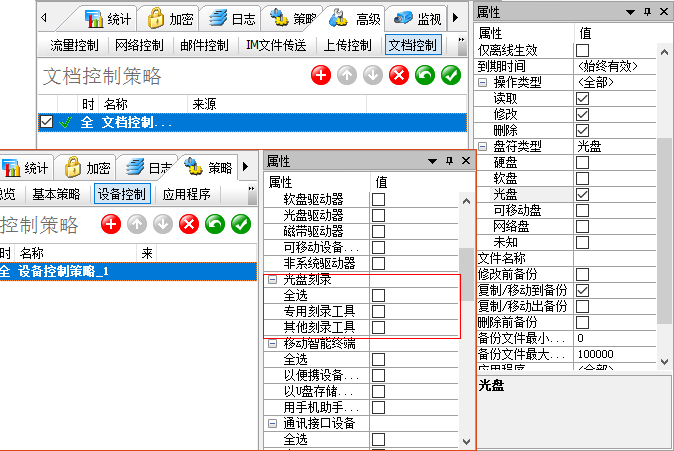Toggle 复制/移动到备份 checkbox
The image size is (674, 451).
click(x=582, y=290)
